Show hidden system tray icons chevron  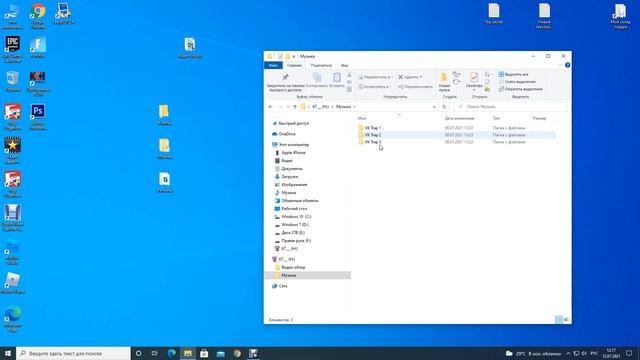coord(568,353)
